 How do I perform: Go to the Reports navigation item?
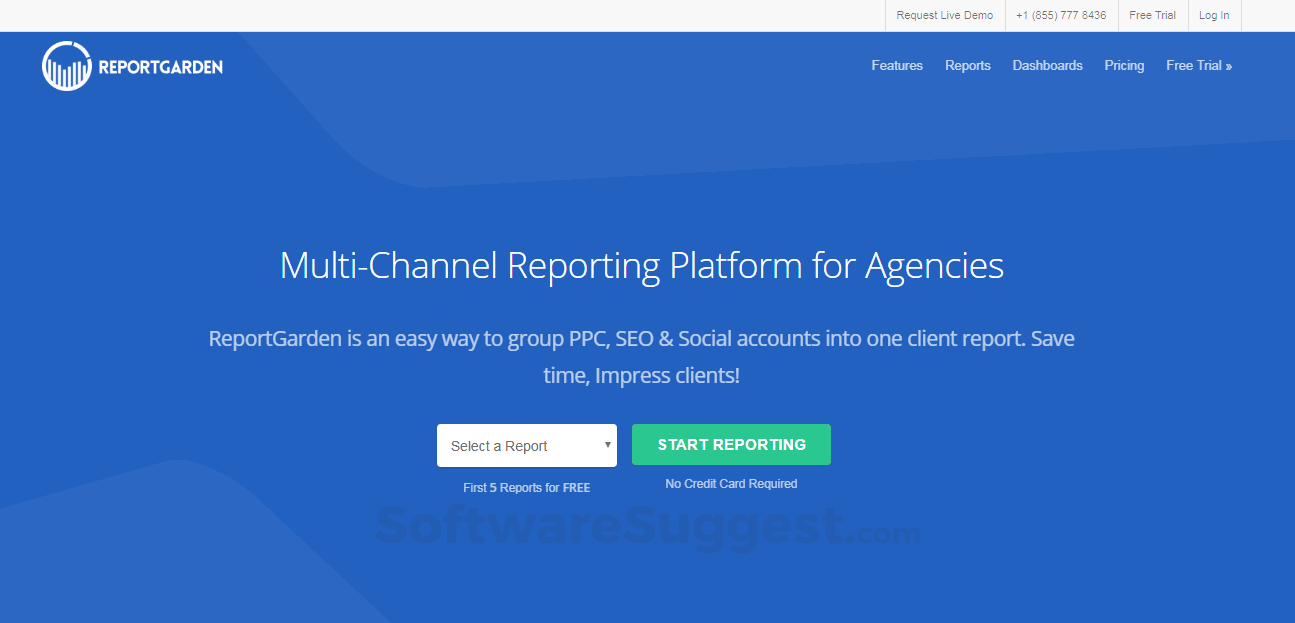tap(967, 66)
